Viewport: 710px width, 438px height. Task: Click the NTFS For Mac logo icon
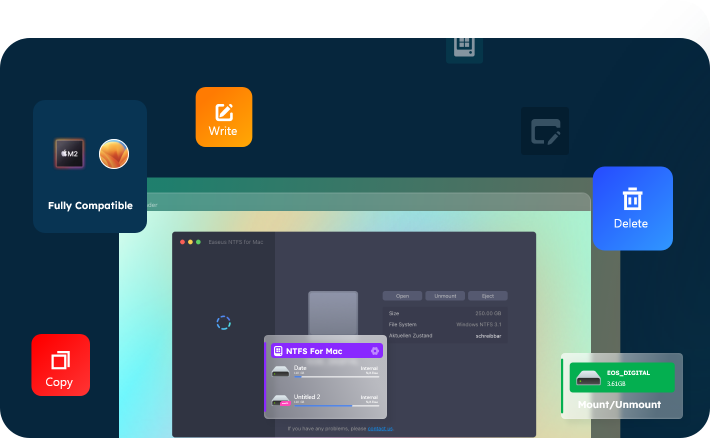point(279,351)
